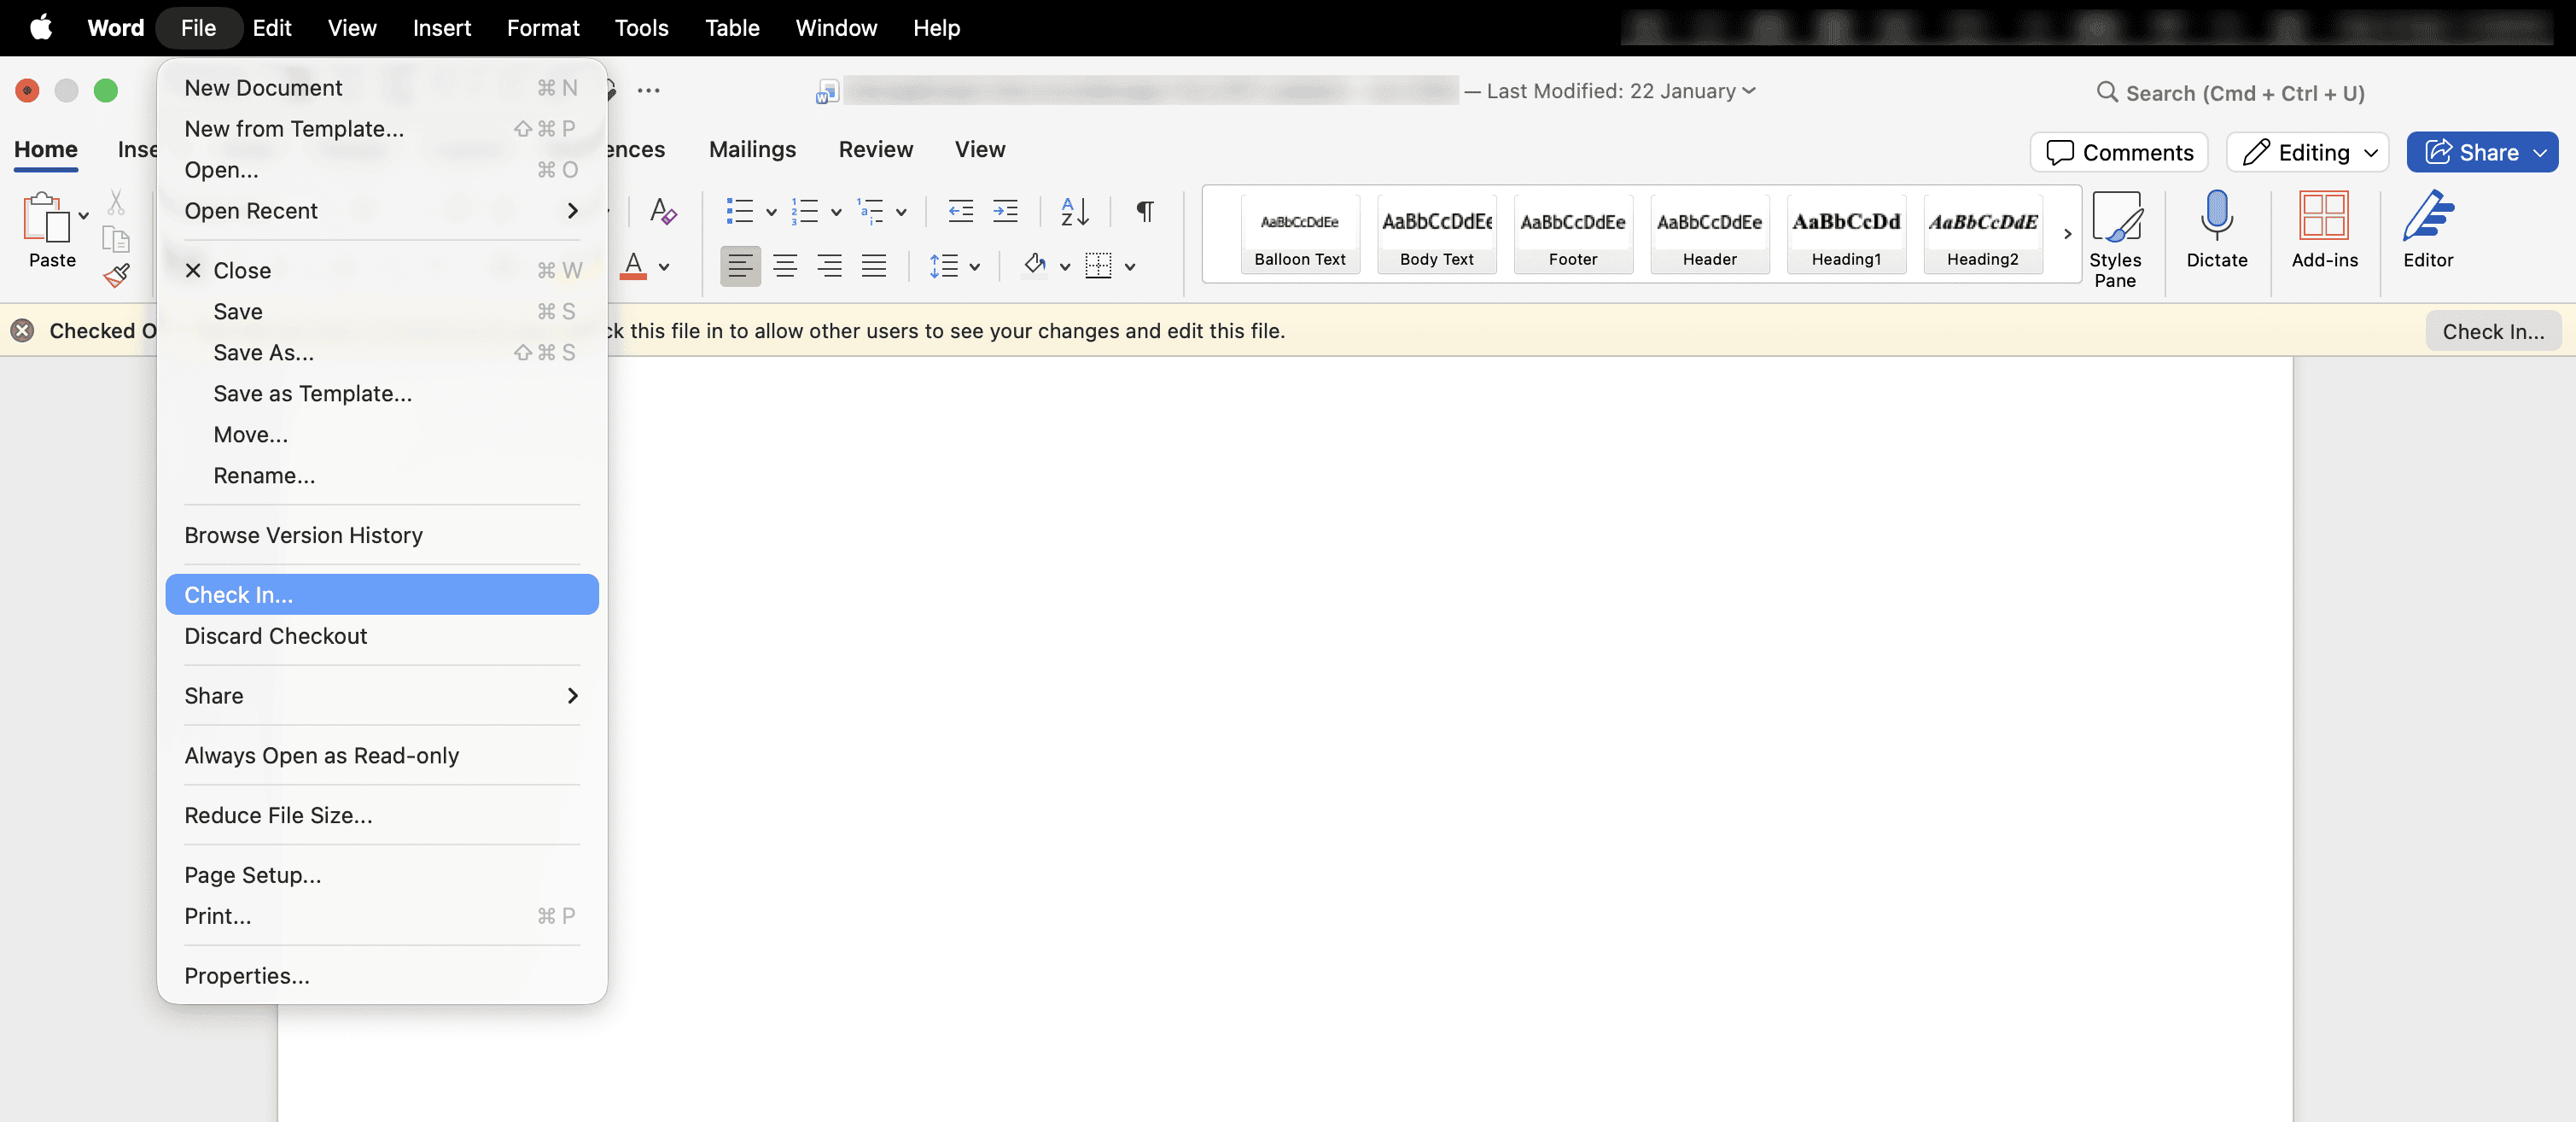
Task: Apply the Heading1 style from the gallery
Action: [x=1846, y=234]
